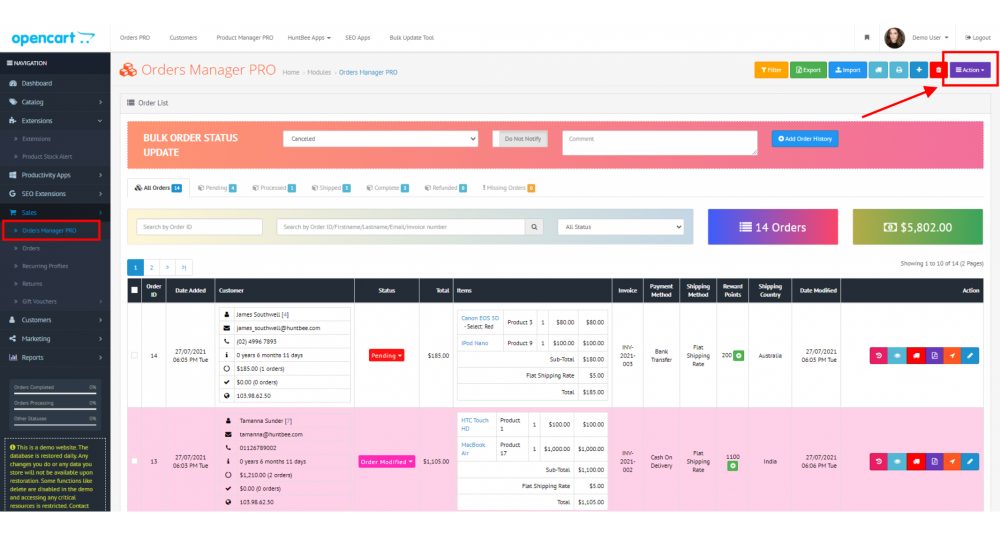Click red truck icon for order 14

point(916,356)
